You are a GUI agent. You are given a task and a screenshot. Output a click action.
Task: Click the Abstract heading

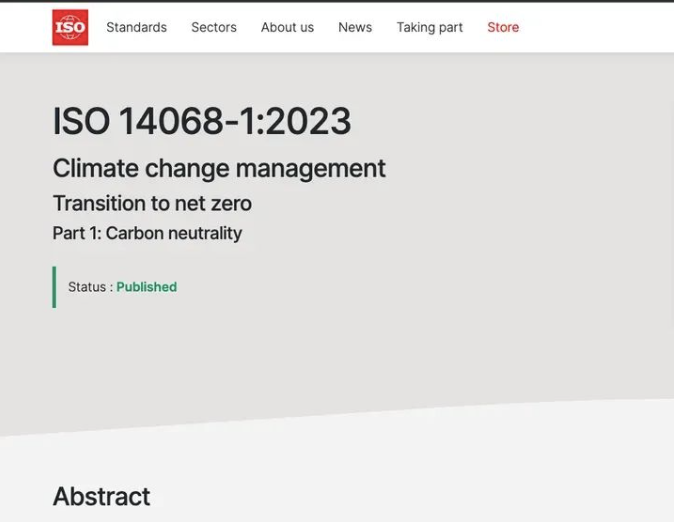click(x=101, y=496)
